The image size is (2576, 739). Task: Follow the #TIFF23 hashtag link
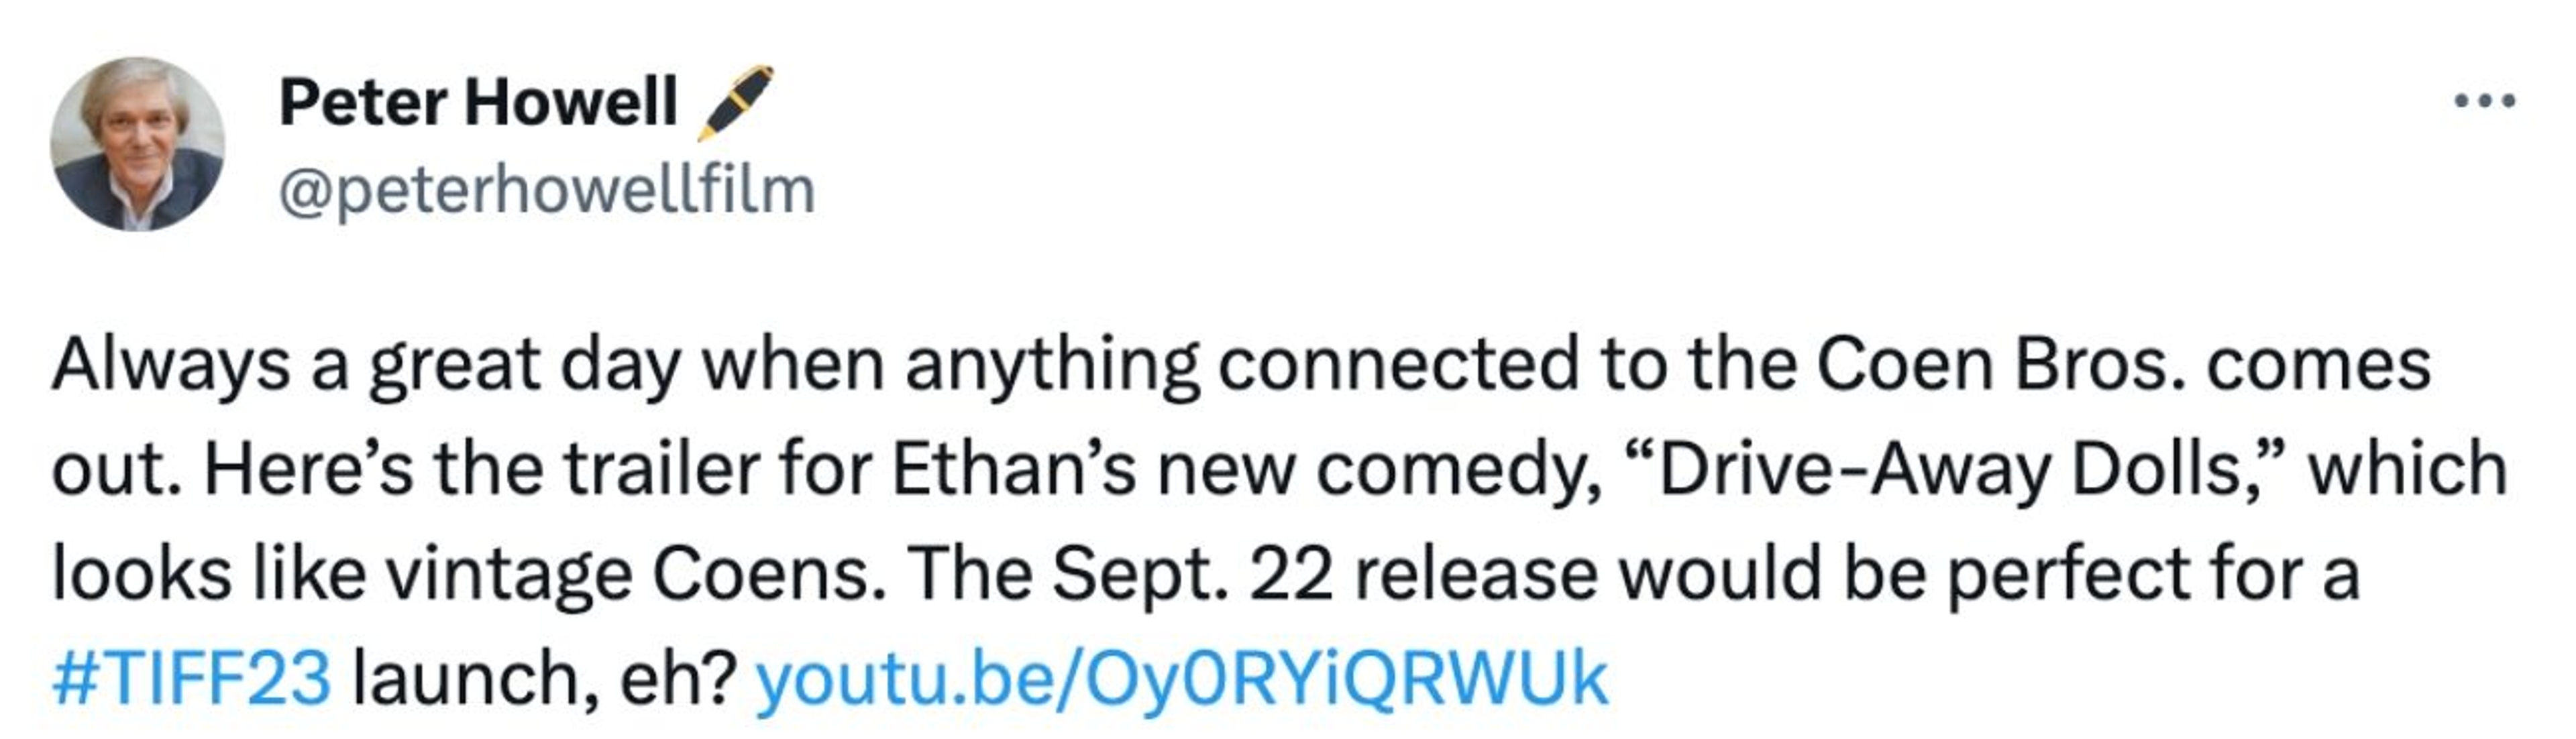tap(191, 678)
